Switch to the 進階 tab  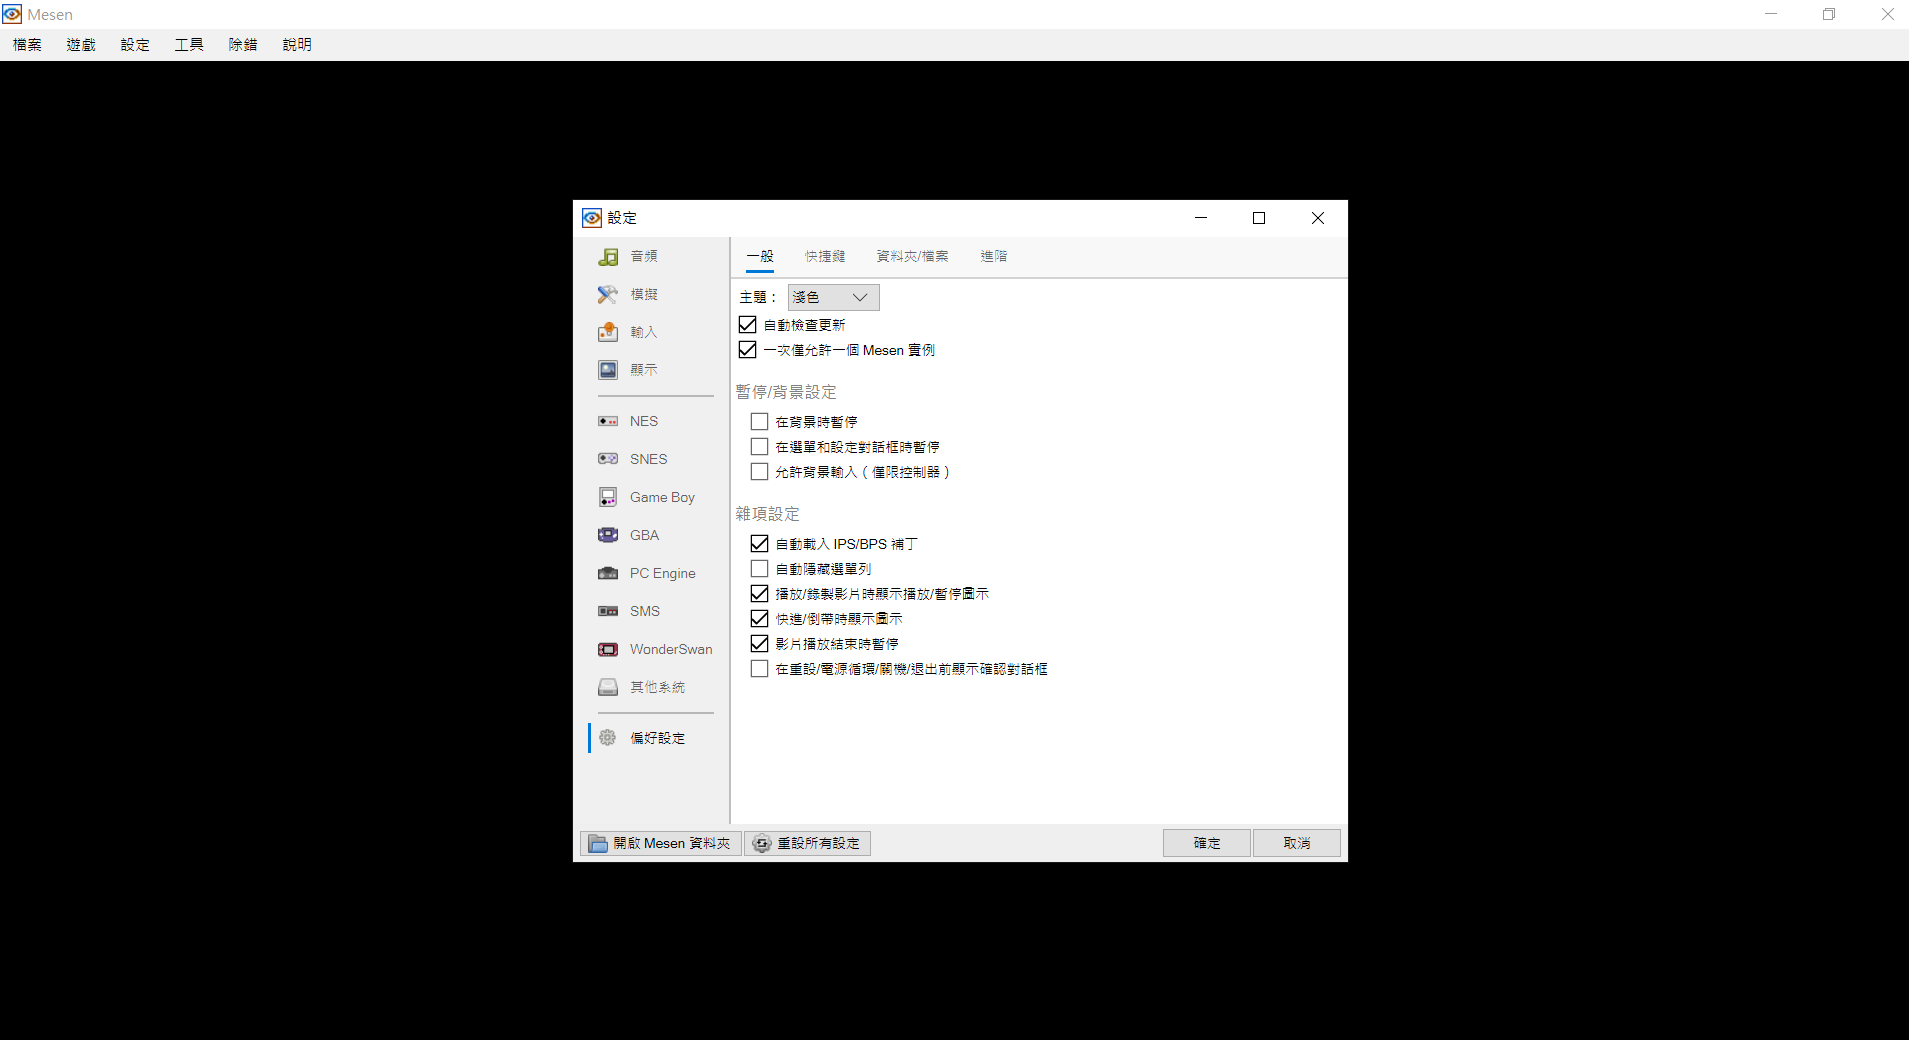[x=994, y=256]
